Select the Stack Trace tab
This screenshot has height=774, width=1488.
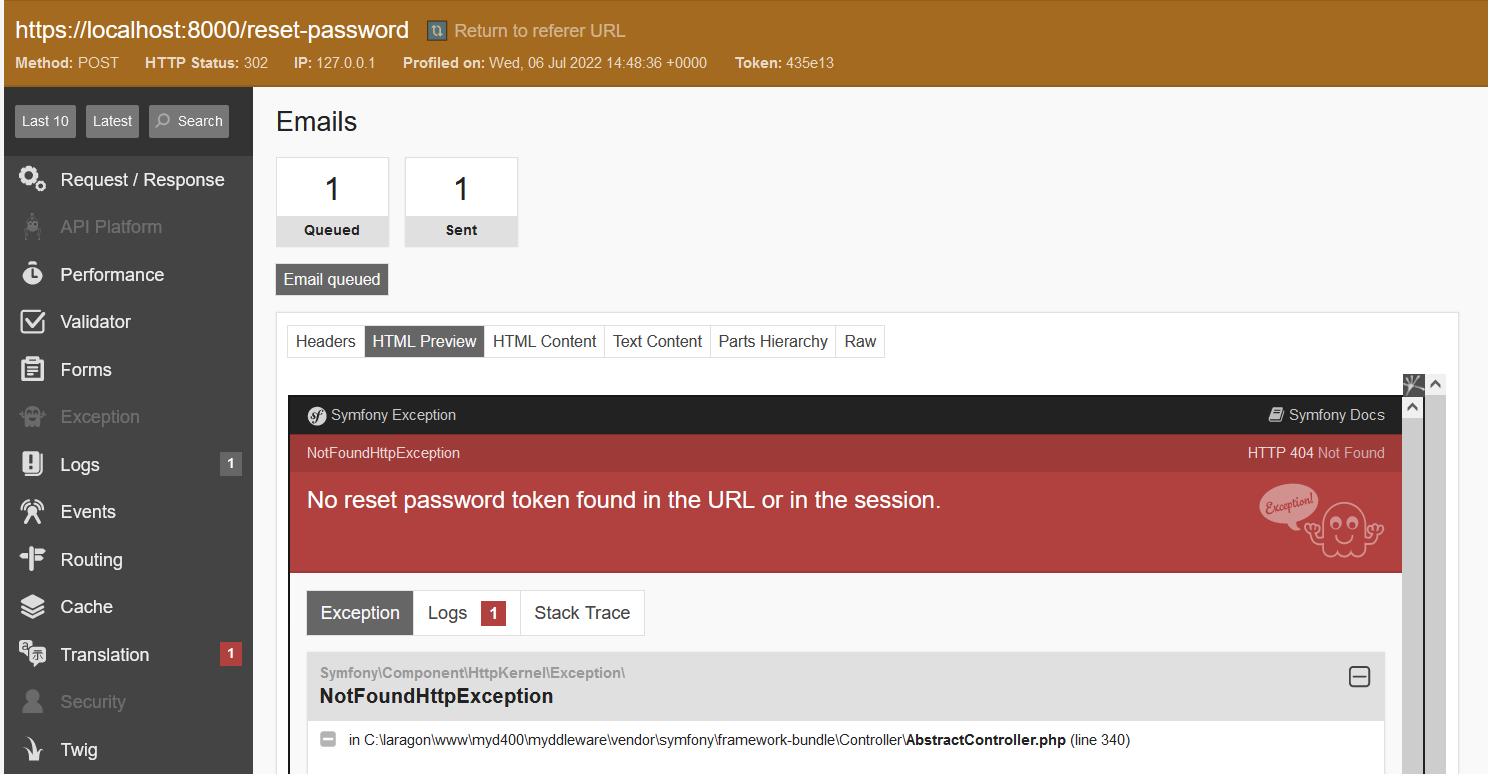point(582,612)
